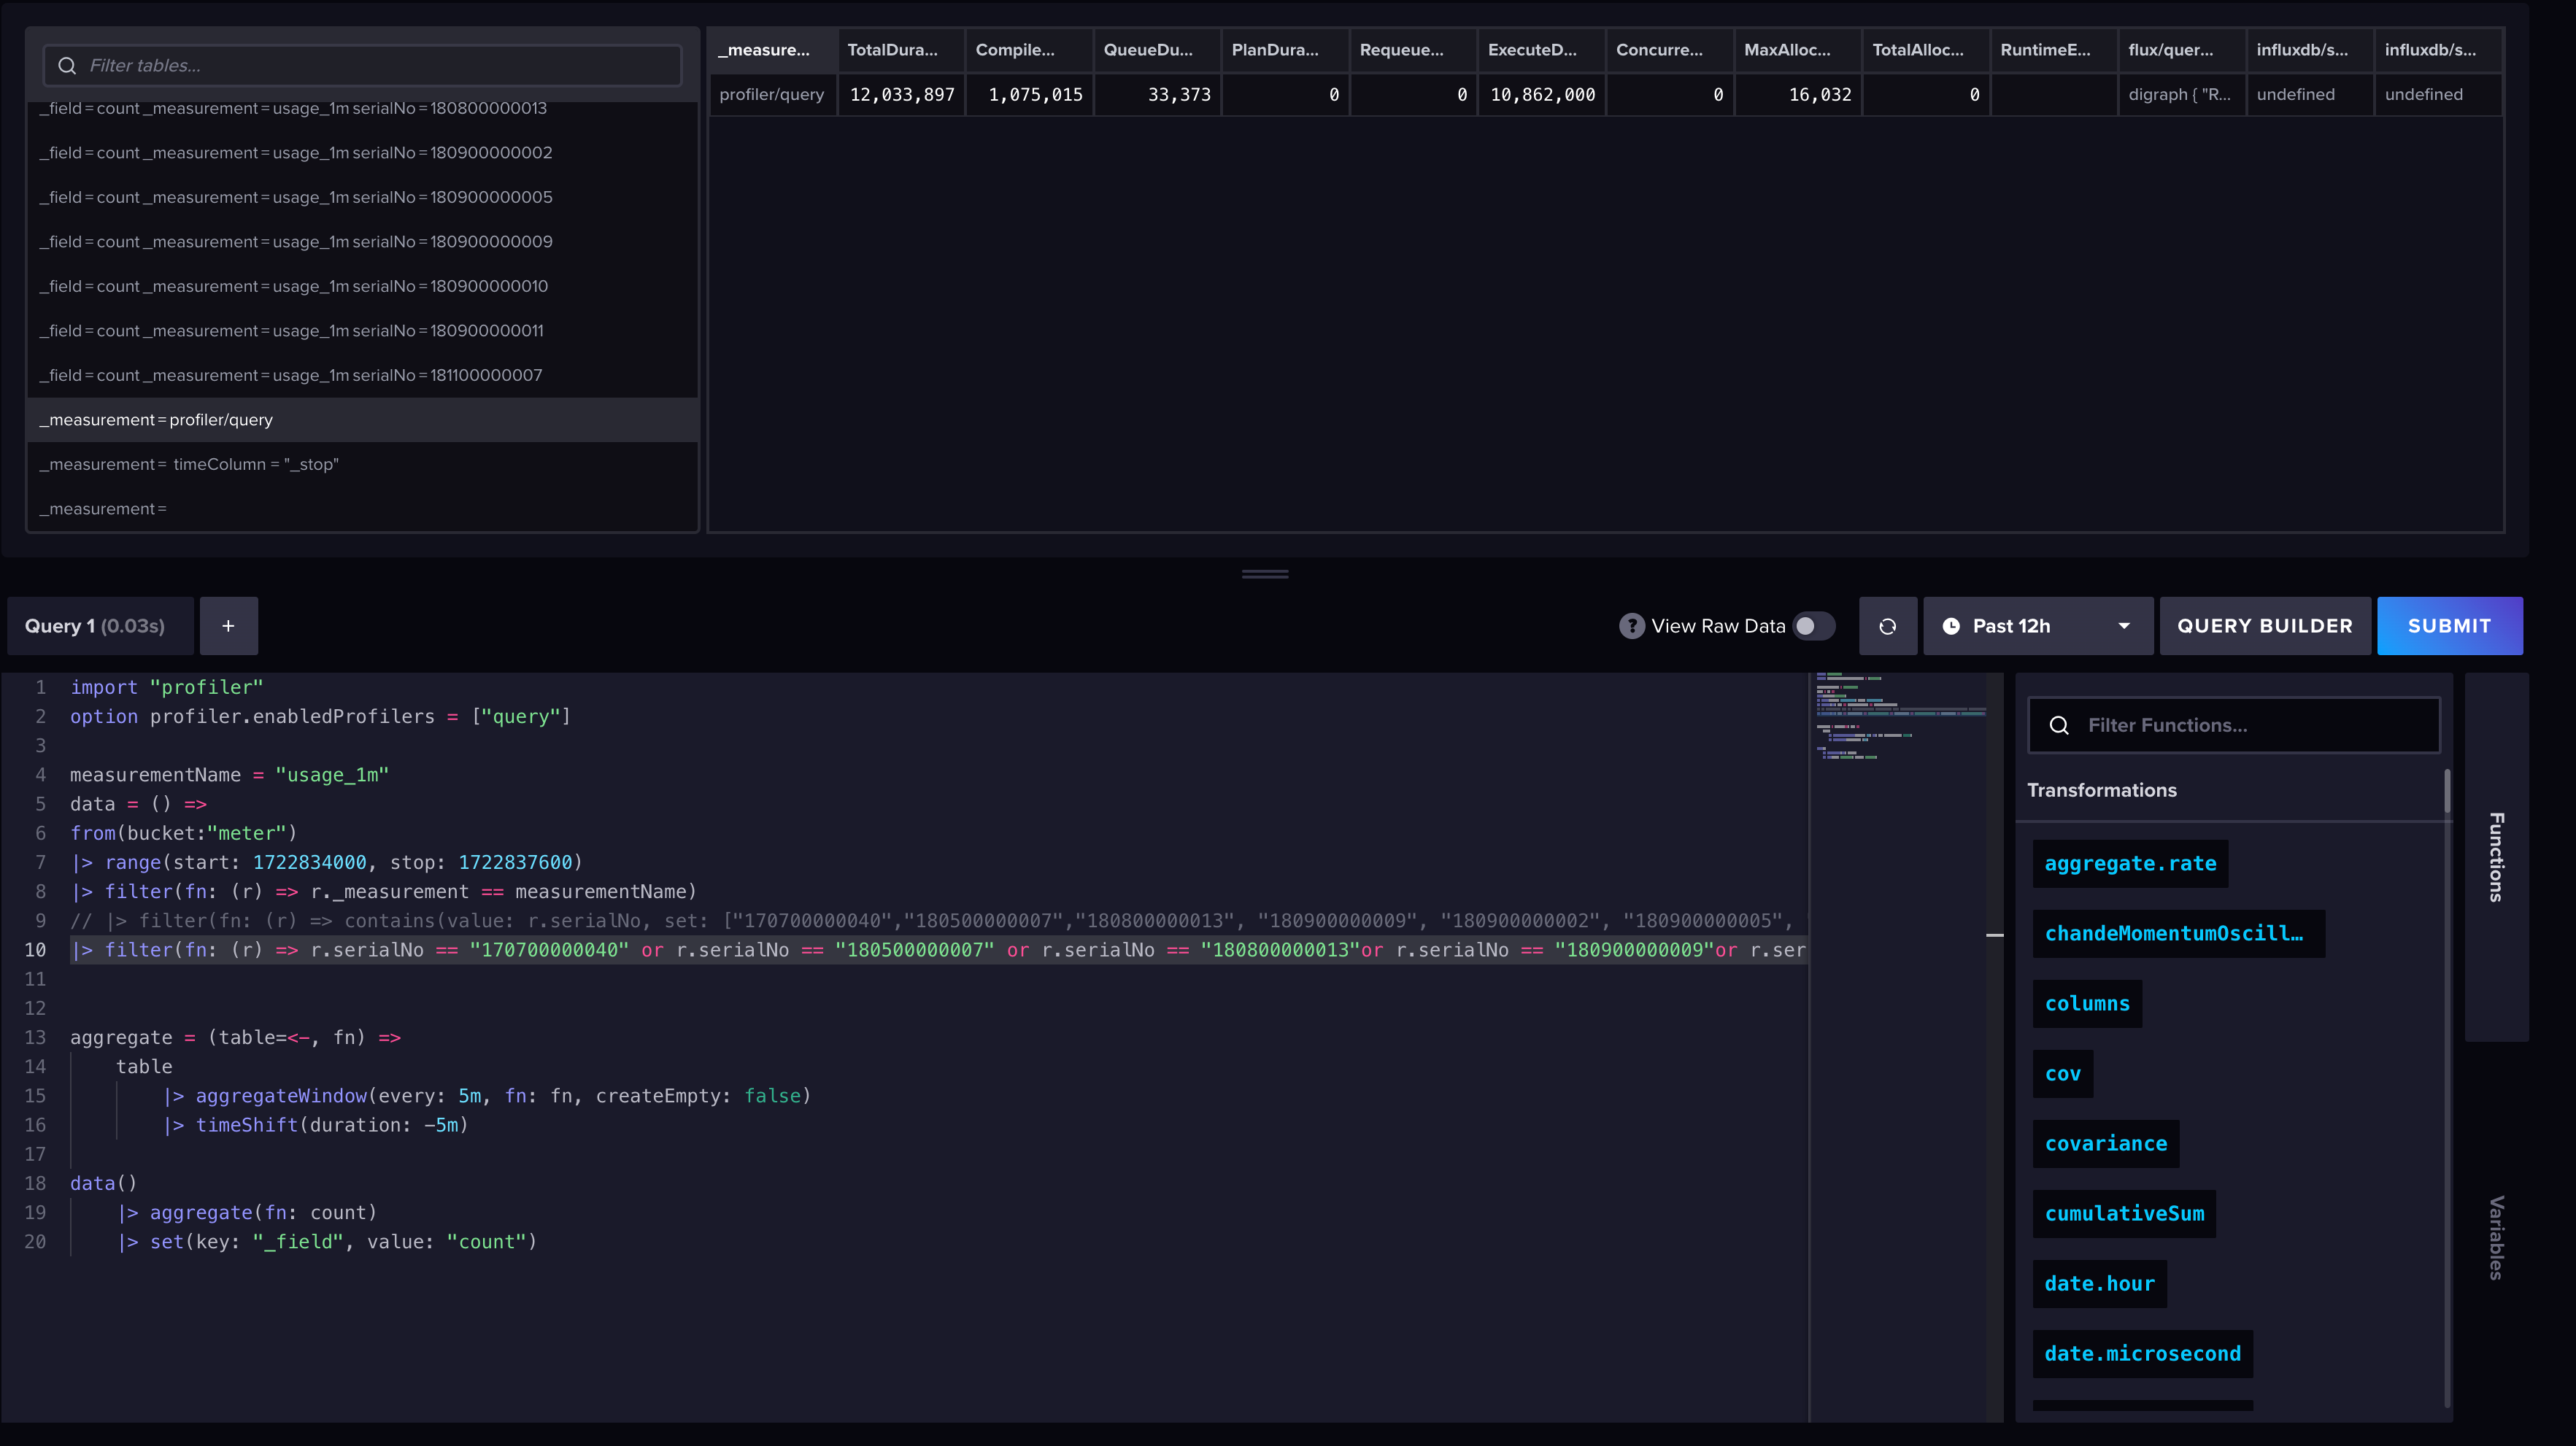Click line number 10 in the gutter
Image resolution: width=2576 pixels, height=1446 pixels.
(35, 950)
